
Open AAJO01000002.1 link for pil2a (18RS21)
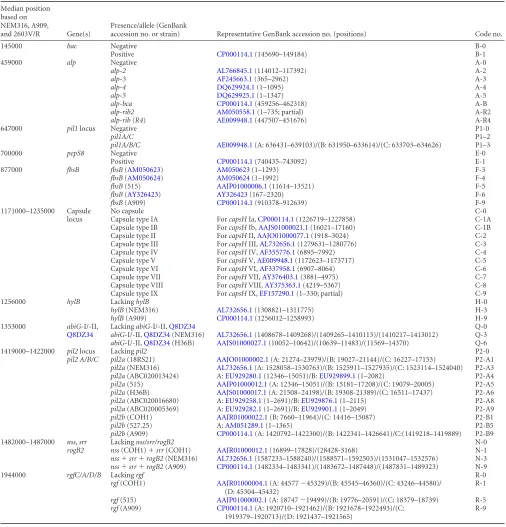(x=243, y=359)
